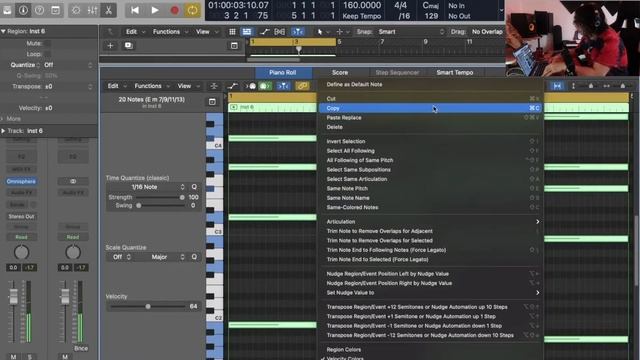Open piano roll Functions menu
This screenshot has height=360, width=640.
[151, 86]
